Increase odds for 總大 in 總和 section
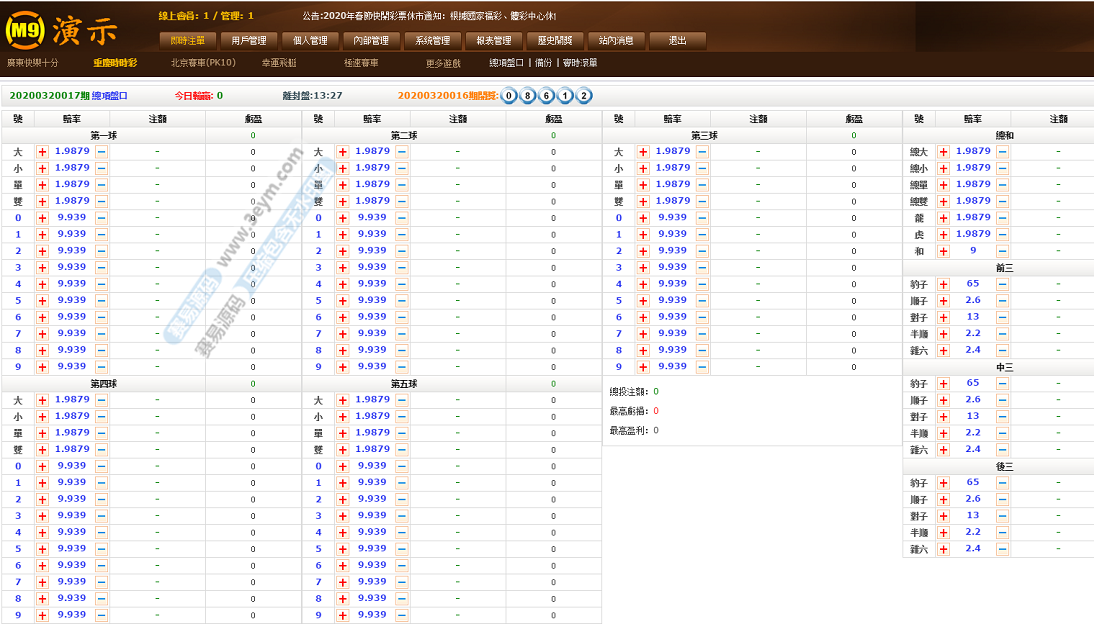Image resolution: width=1094 pixels, height=627 pixels. (943, 152)
